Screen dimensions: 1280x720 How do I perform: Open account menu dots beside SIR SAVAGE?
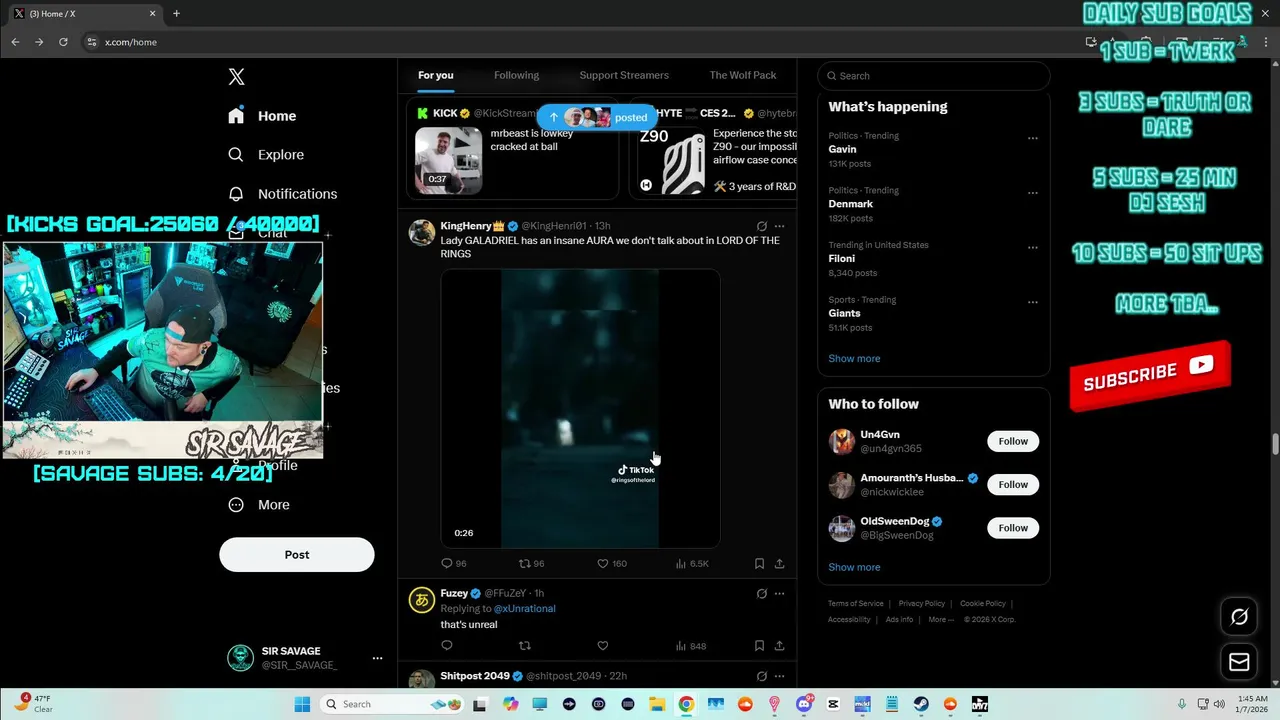[x=377, y=658]
